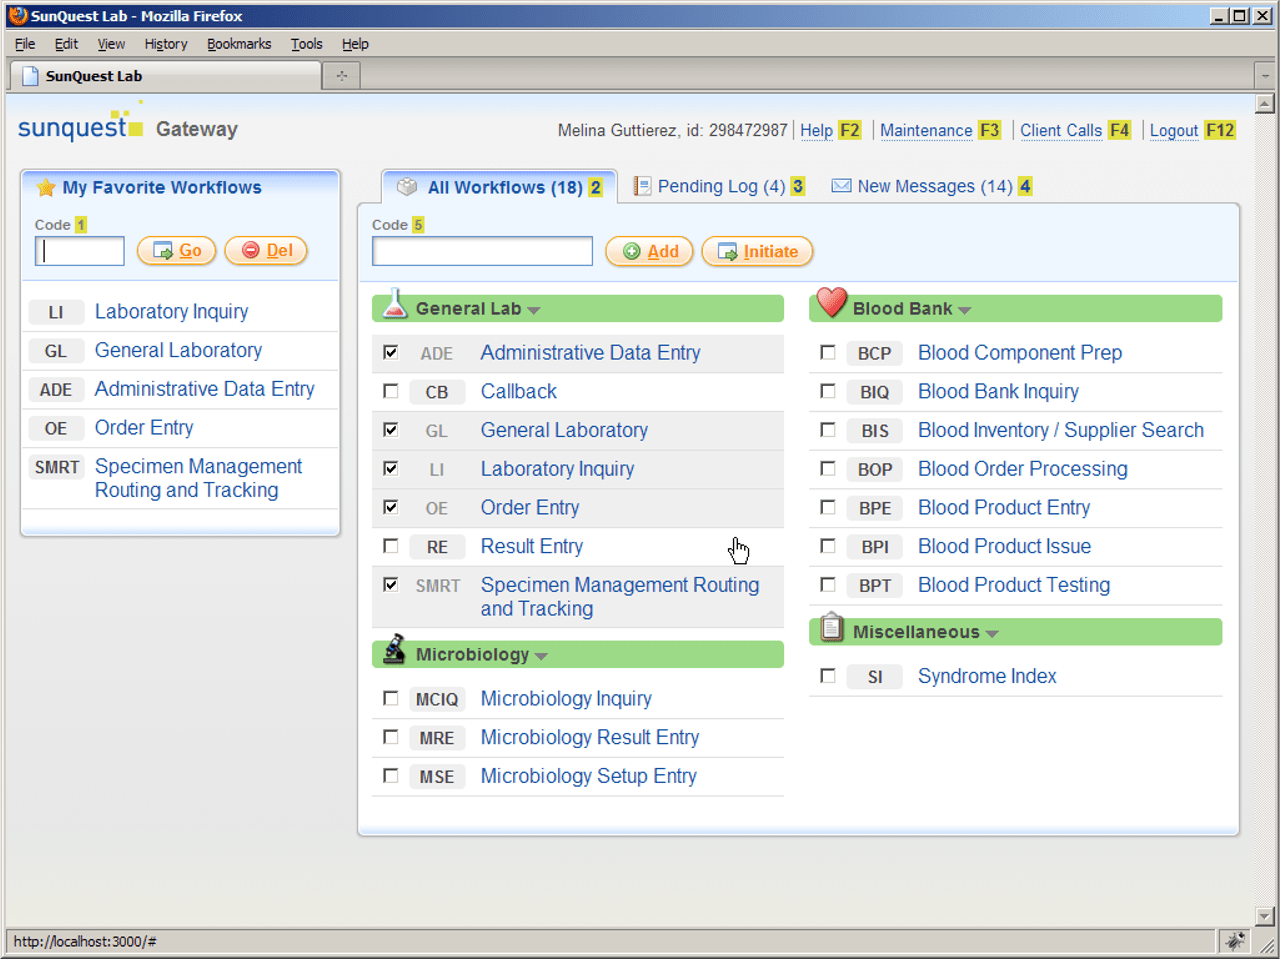Click the 'Gateway' heading text
The width and height of the screenshot is (1281, 960).
pos(197,129)
